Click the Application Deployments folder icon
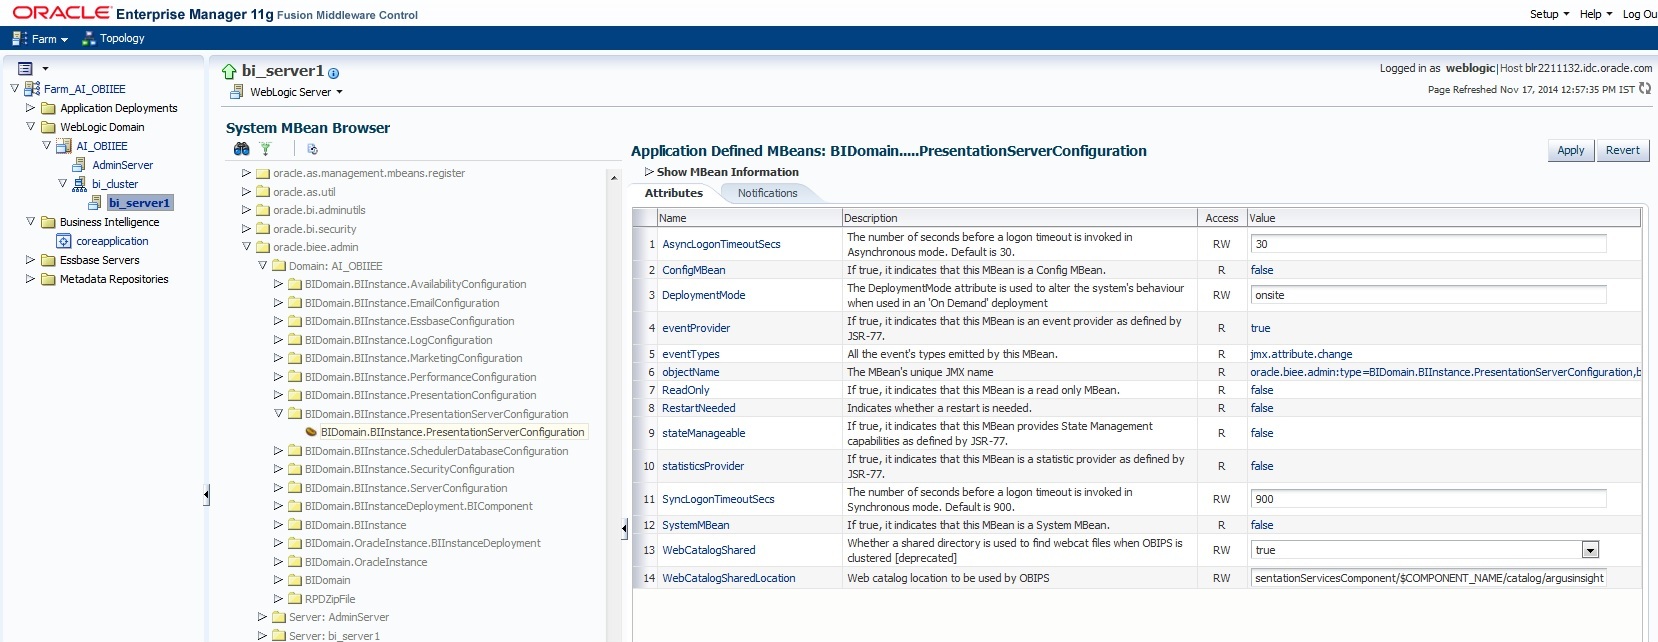This screenshot has width=1658, height=642. [48, 108]
